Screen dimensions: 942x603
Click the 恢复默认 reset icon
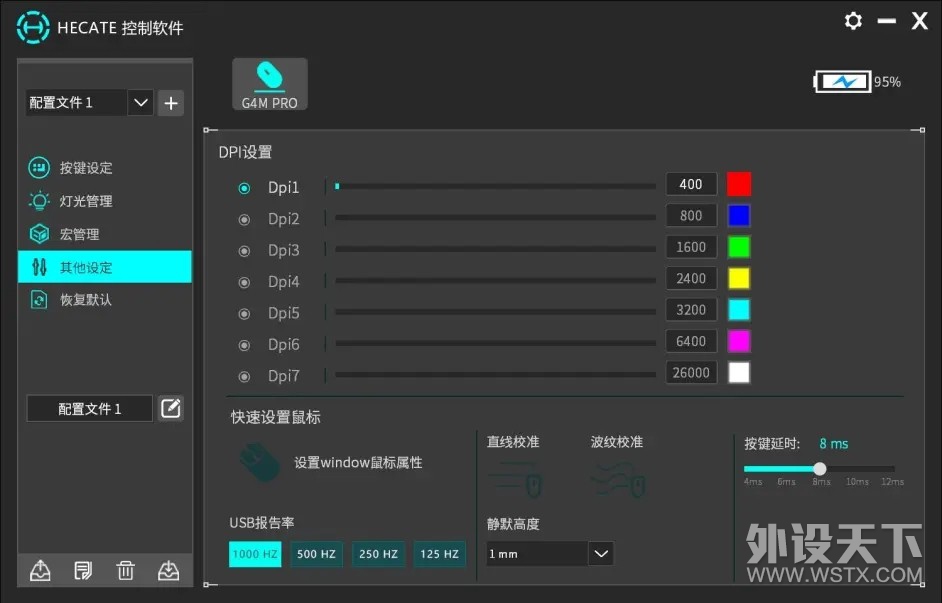[39, 300]
